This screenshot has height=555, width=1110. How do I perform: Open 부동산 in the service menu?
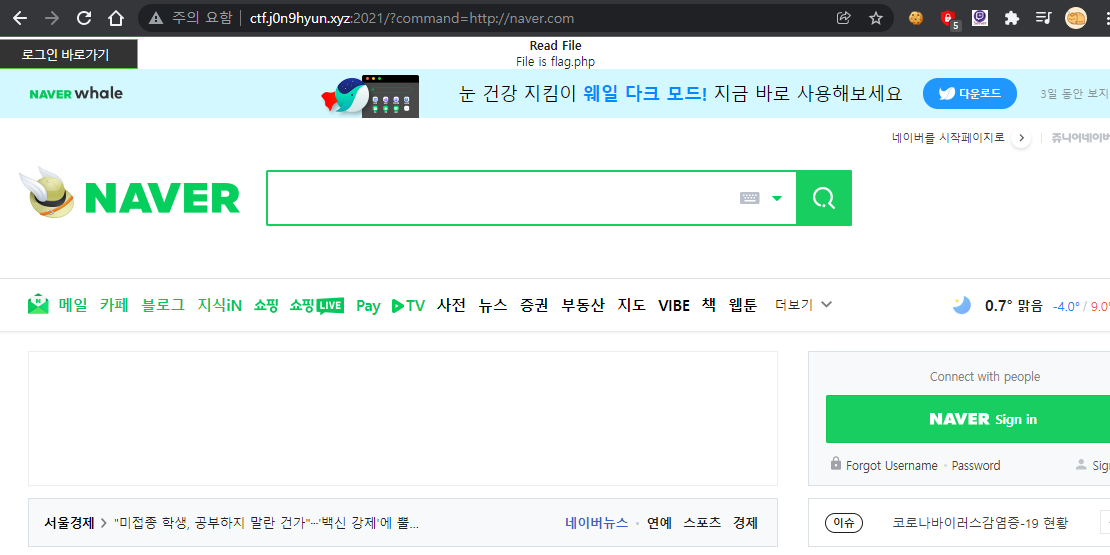point(583,305)
